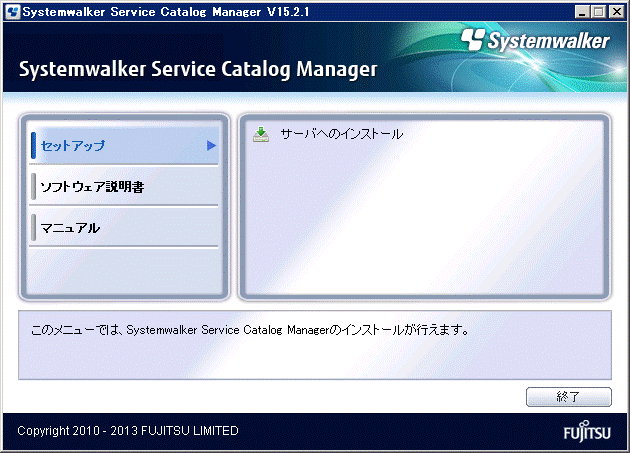Close the Service Catalog Manager window
The width and height of the screenshot is (630, 453).
(618, 11)
